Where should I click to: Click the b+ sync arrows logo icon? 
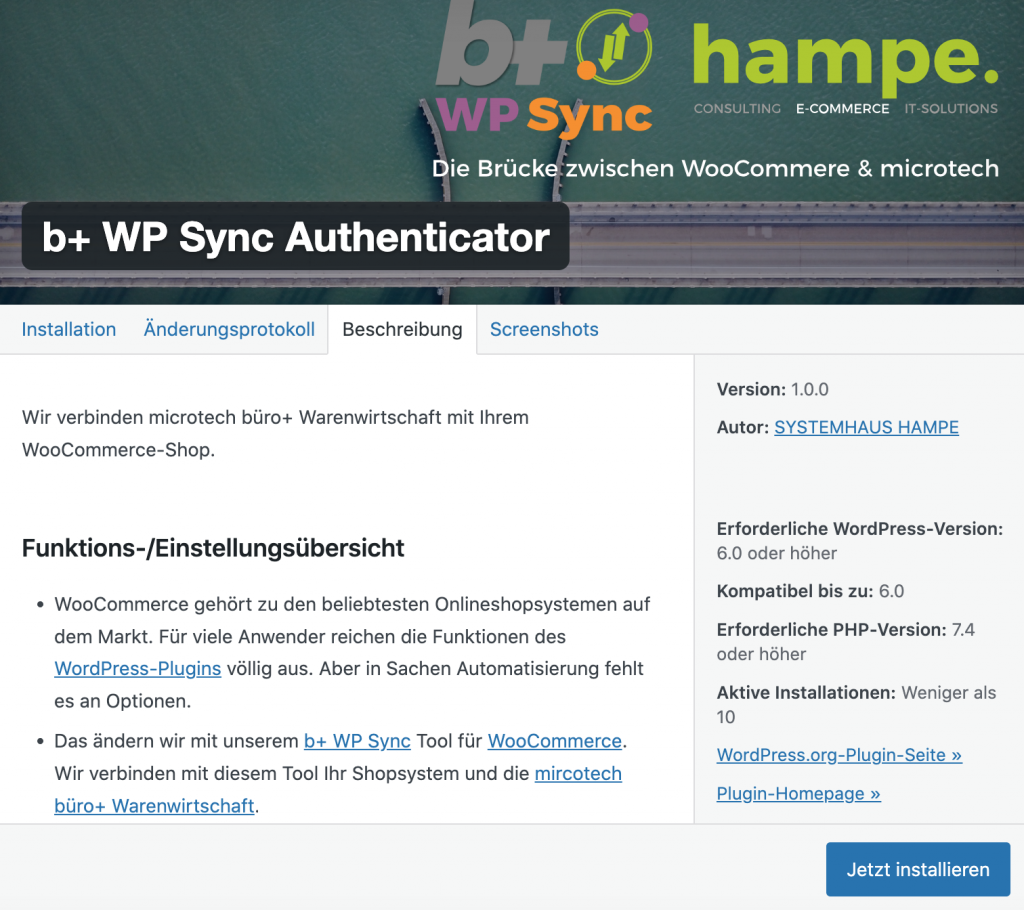point(613,47)
